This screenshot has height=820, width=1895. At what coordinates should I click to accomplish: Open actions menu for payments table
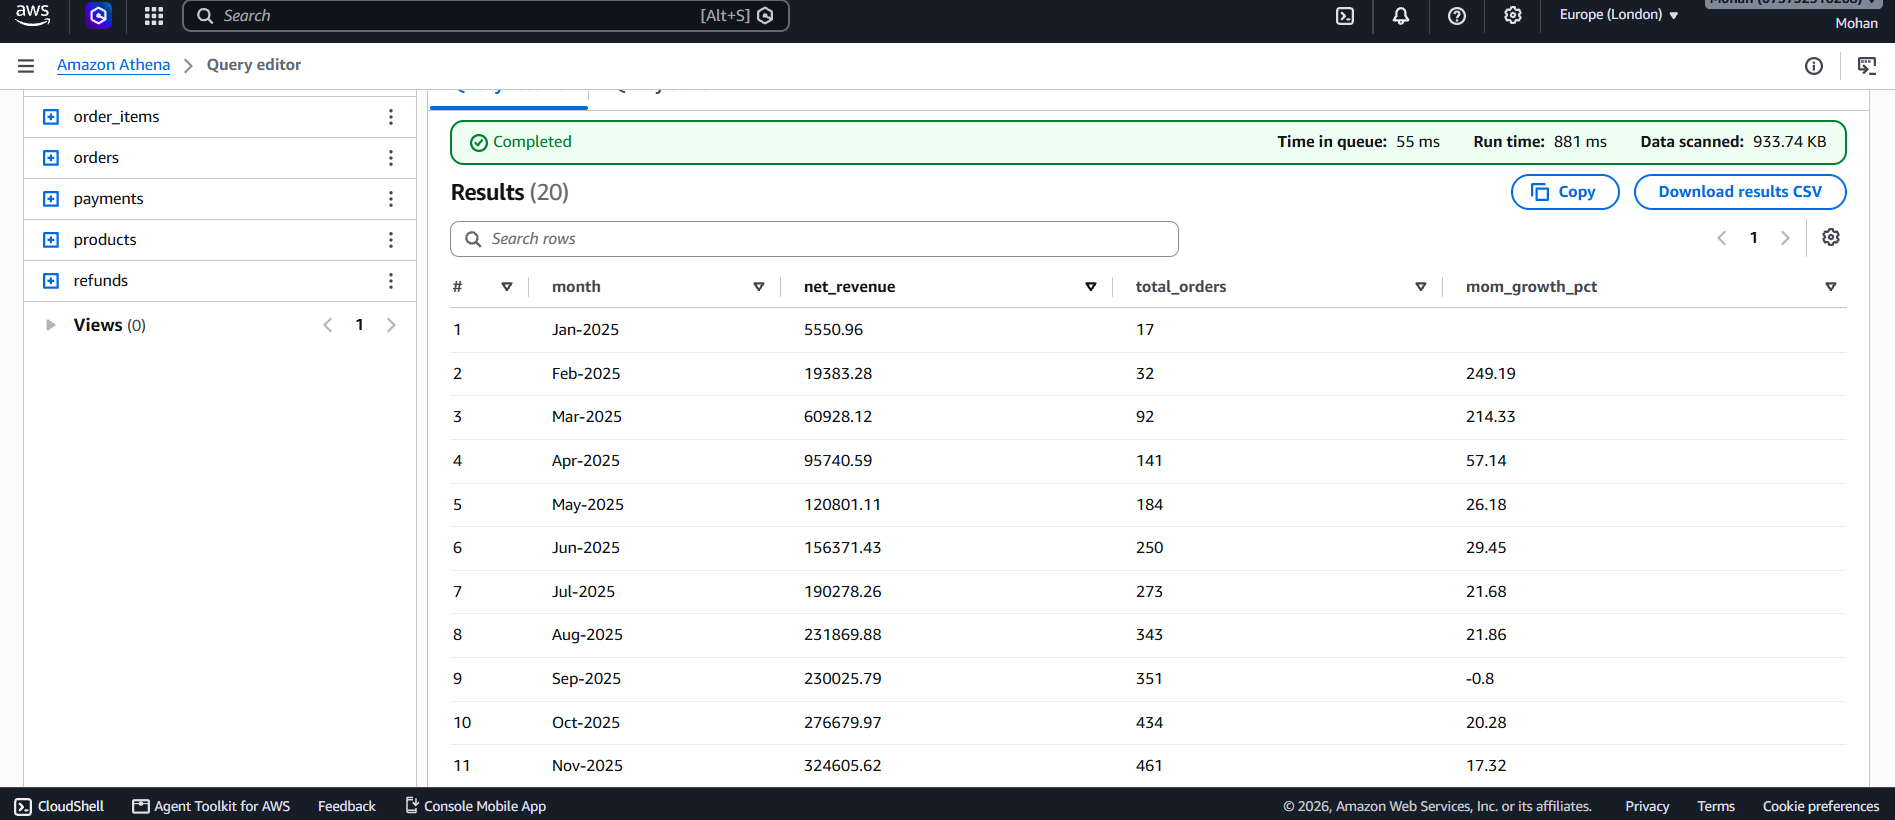point(391,199)
